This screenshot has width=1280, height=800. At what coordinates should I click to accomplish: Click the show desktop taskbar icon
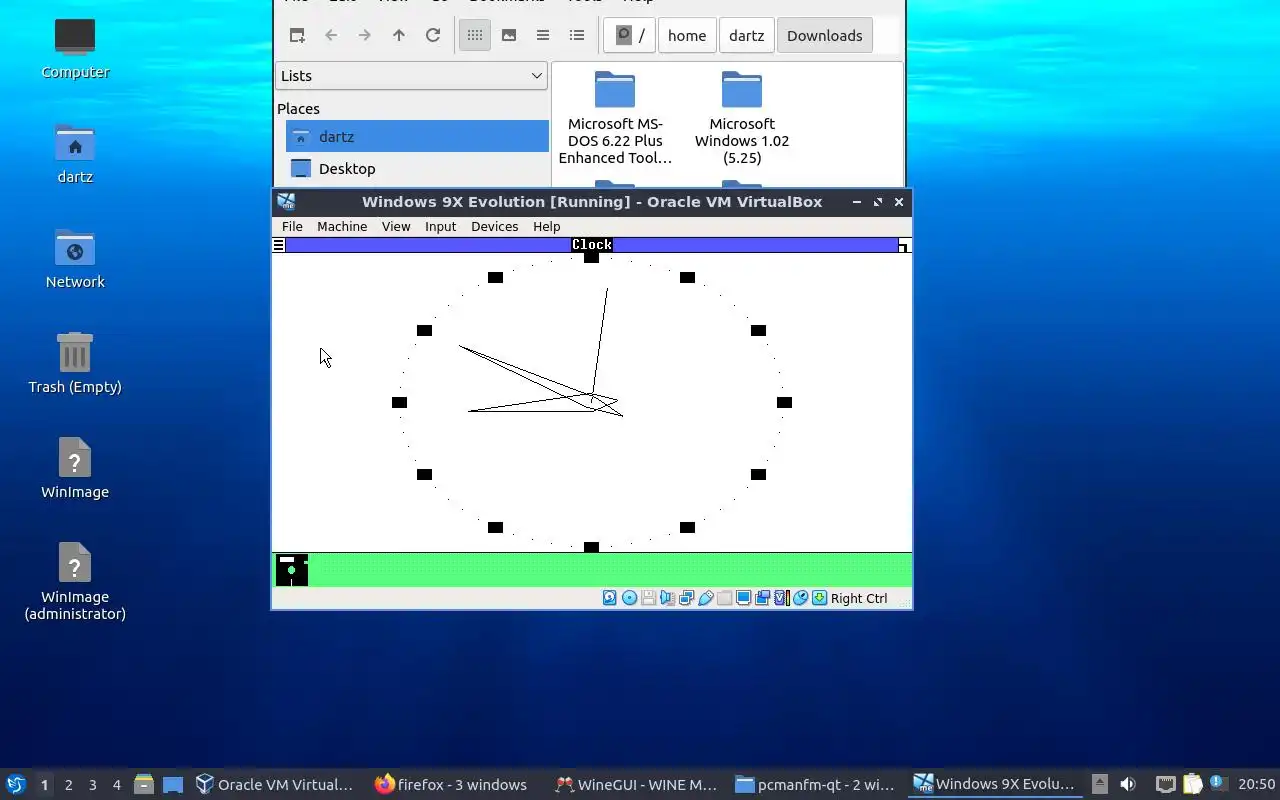coord(173,784)
